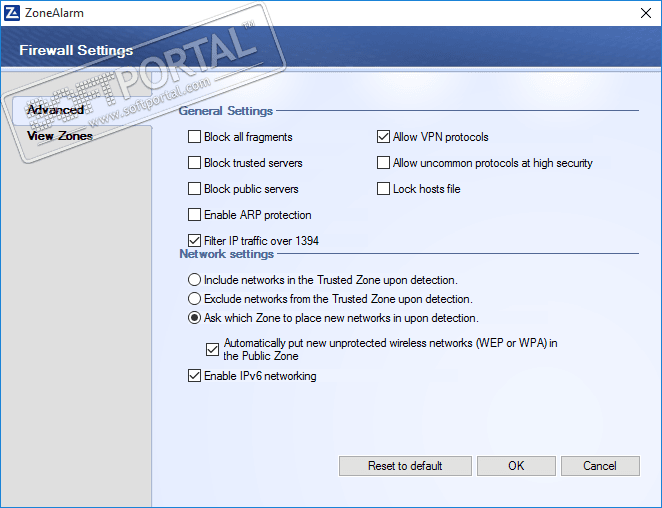This screenshot has height=508, width=662.
Task: Check the Block trusted servers option
Action: click(x=195, y=163)
